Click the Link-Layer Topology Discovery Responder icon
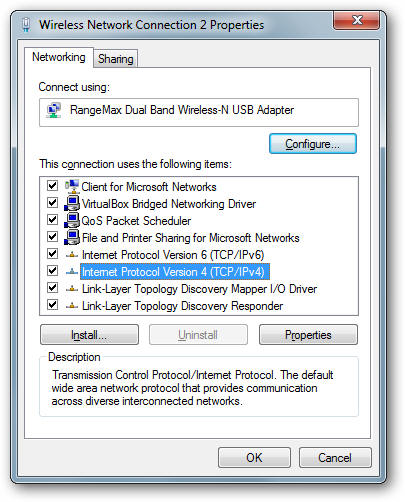 [x=72, y=306]
